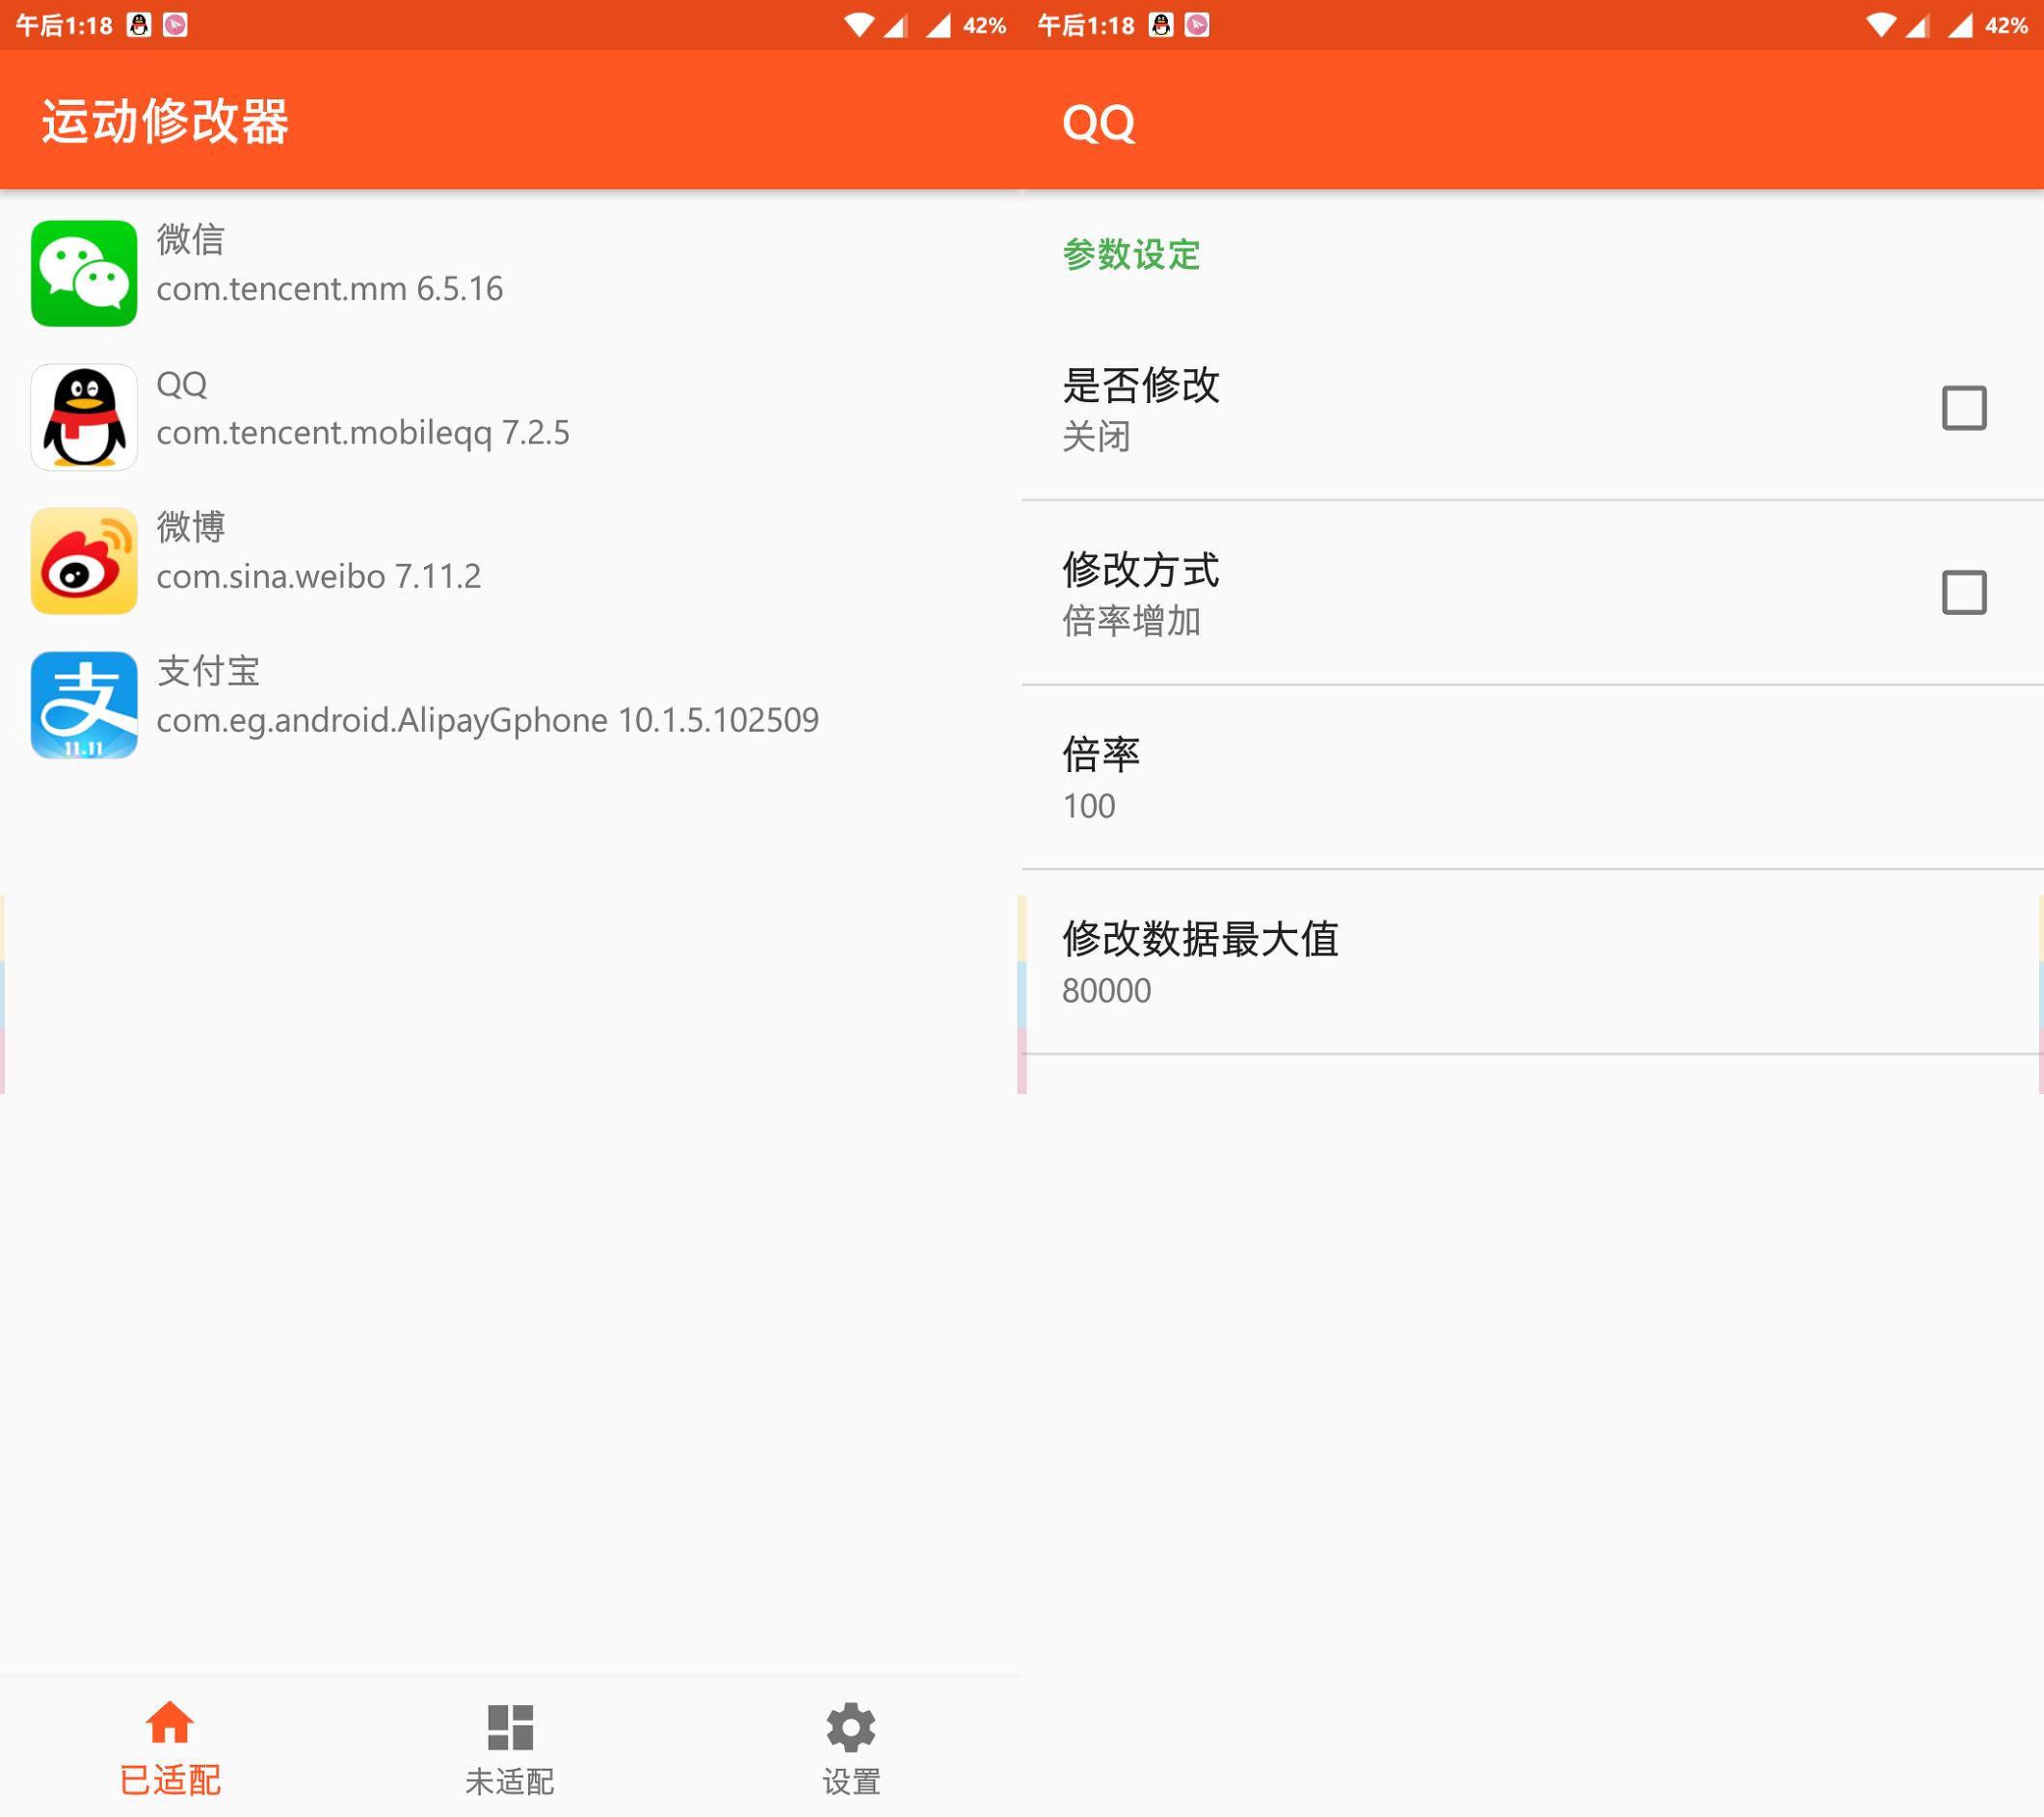Tap the Wi-Fi icon in the left status bar
Image resolution: width=2044 pixels, height=1817 pixels.
pyautogui.click(x=859, y=26)
